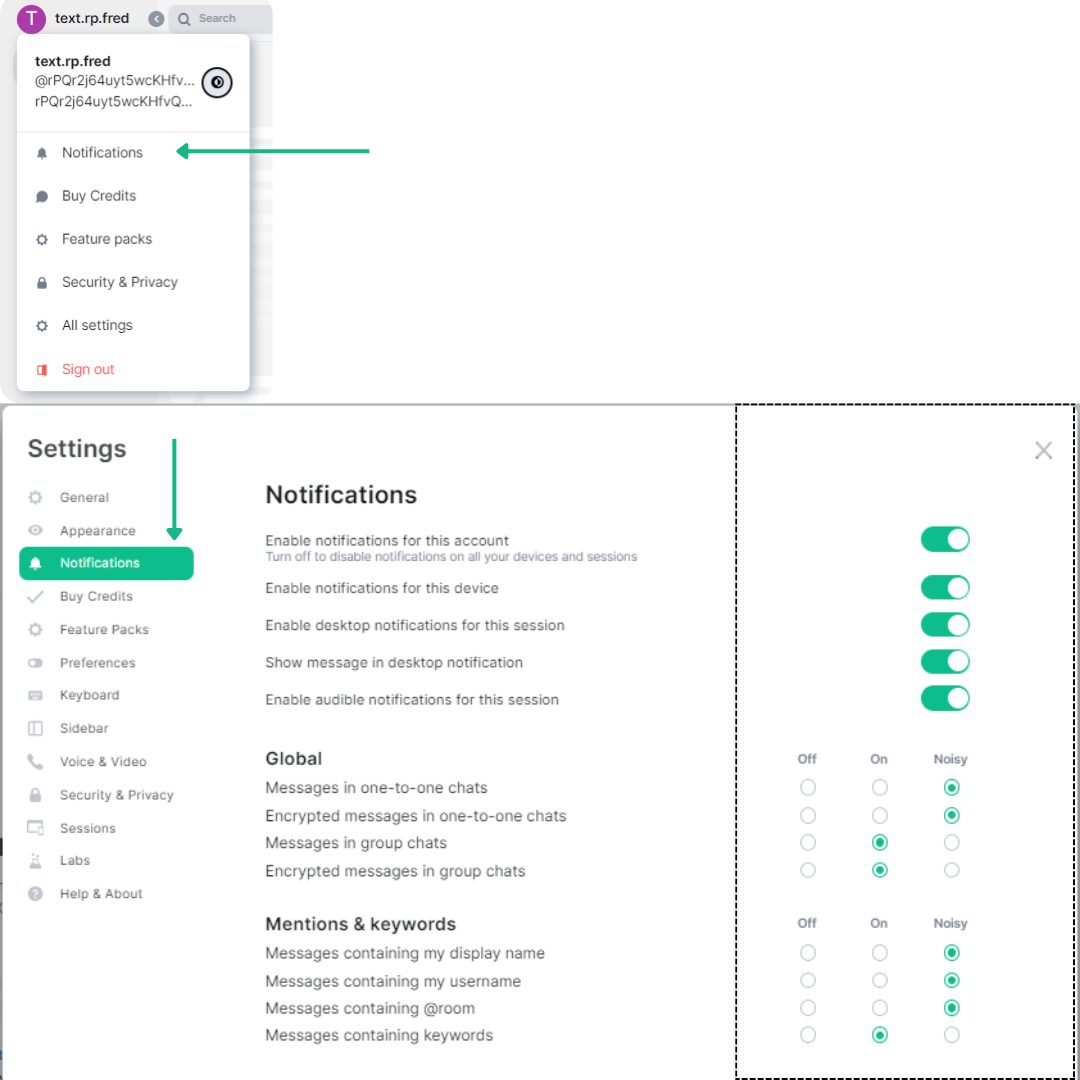Switch to the Appearance settings tab
The image size is (1080, 1080).
[97, 531]
